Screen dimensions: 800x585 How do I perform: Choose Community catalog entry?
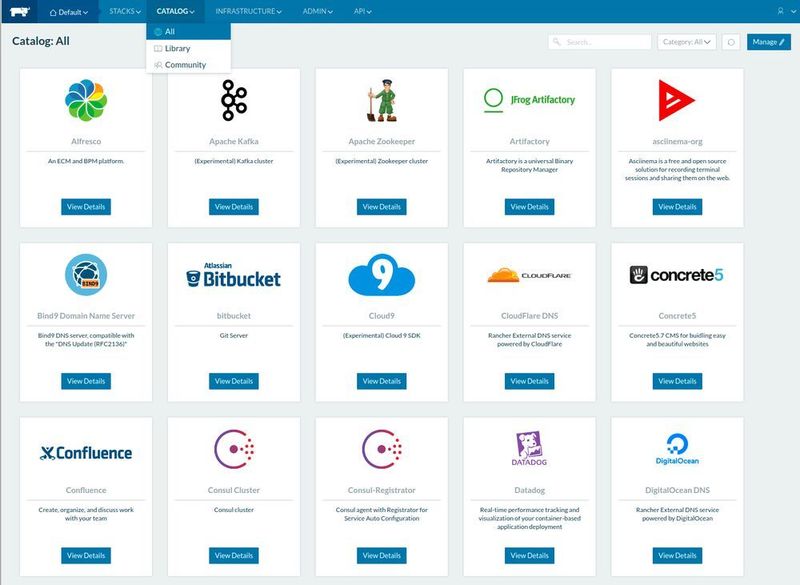(x=188, y=65)
